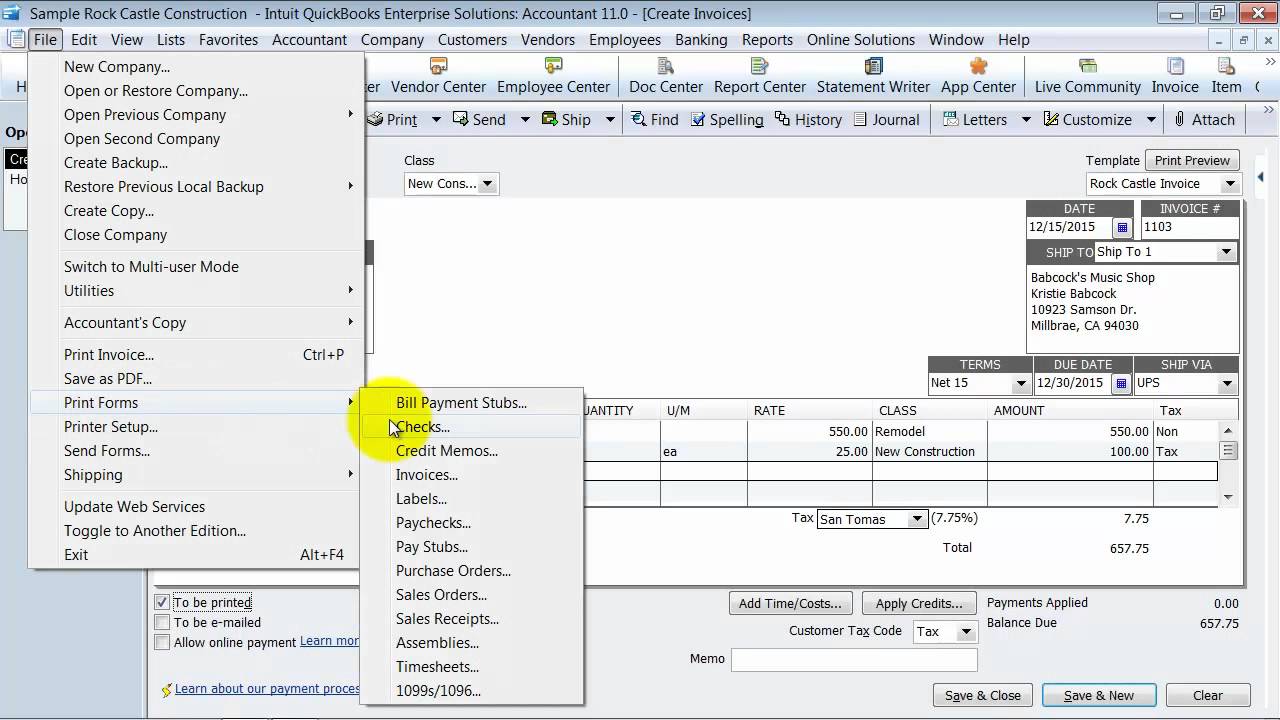Open the calendar icon beside invoice DATE
Viewport: 1280px width, 720px height.
pyautogui.click(x=1122, y=227)
